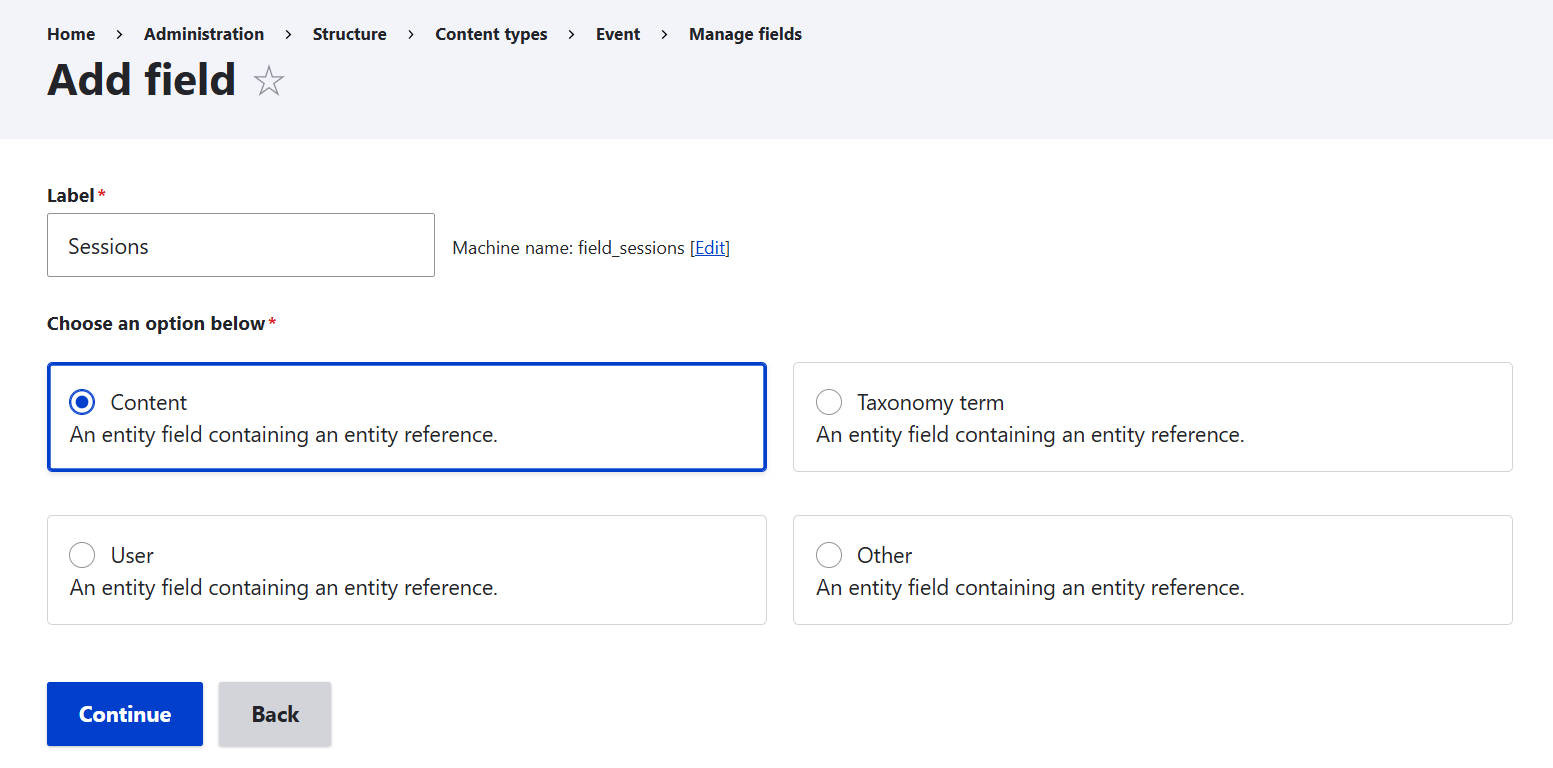This screenshot has width=1553, height=768.
Task: Open the Content types breadcrumb link
Action: click(x=491, y=33)
